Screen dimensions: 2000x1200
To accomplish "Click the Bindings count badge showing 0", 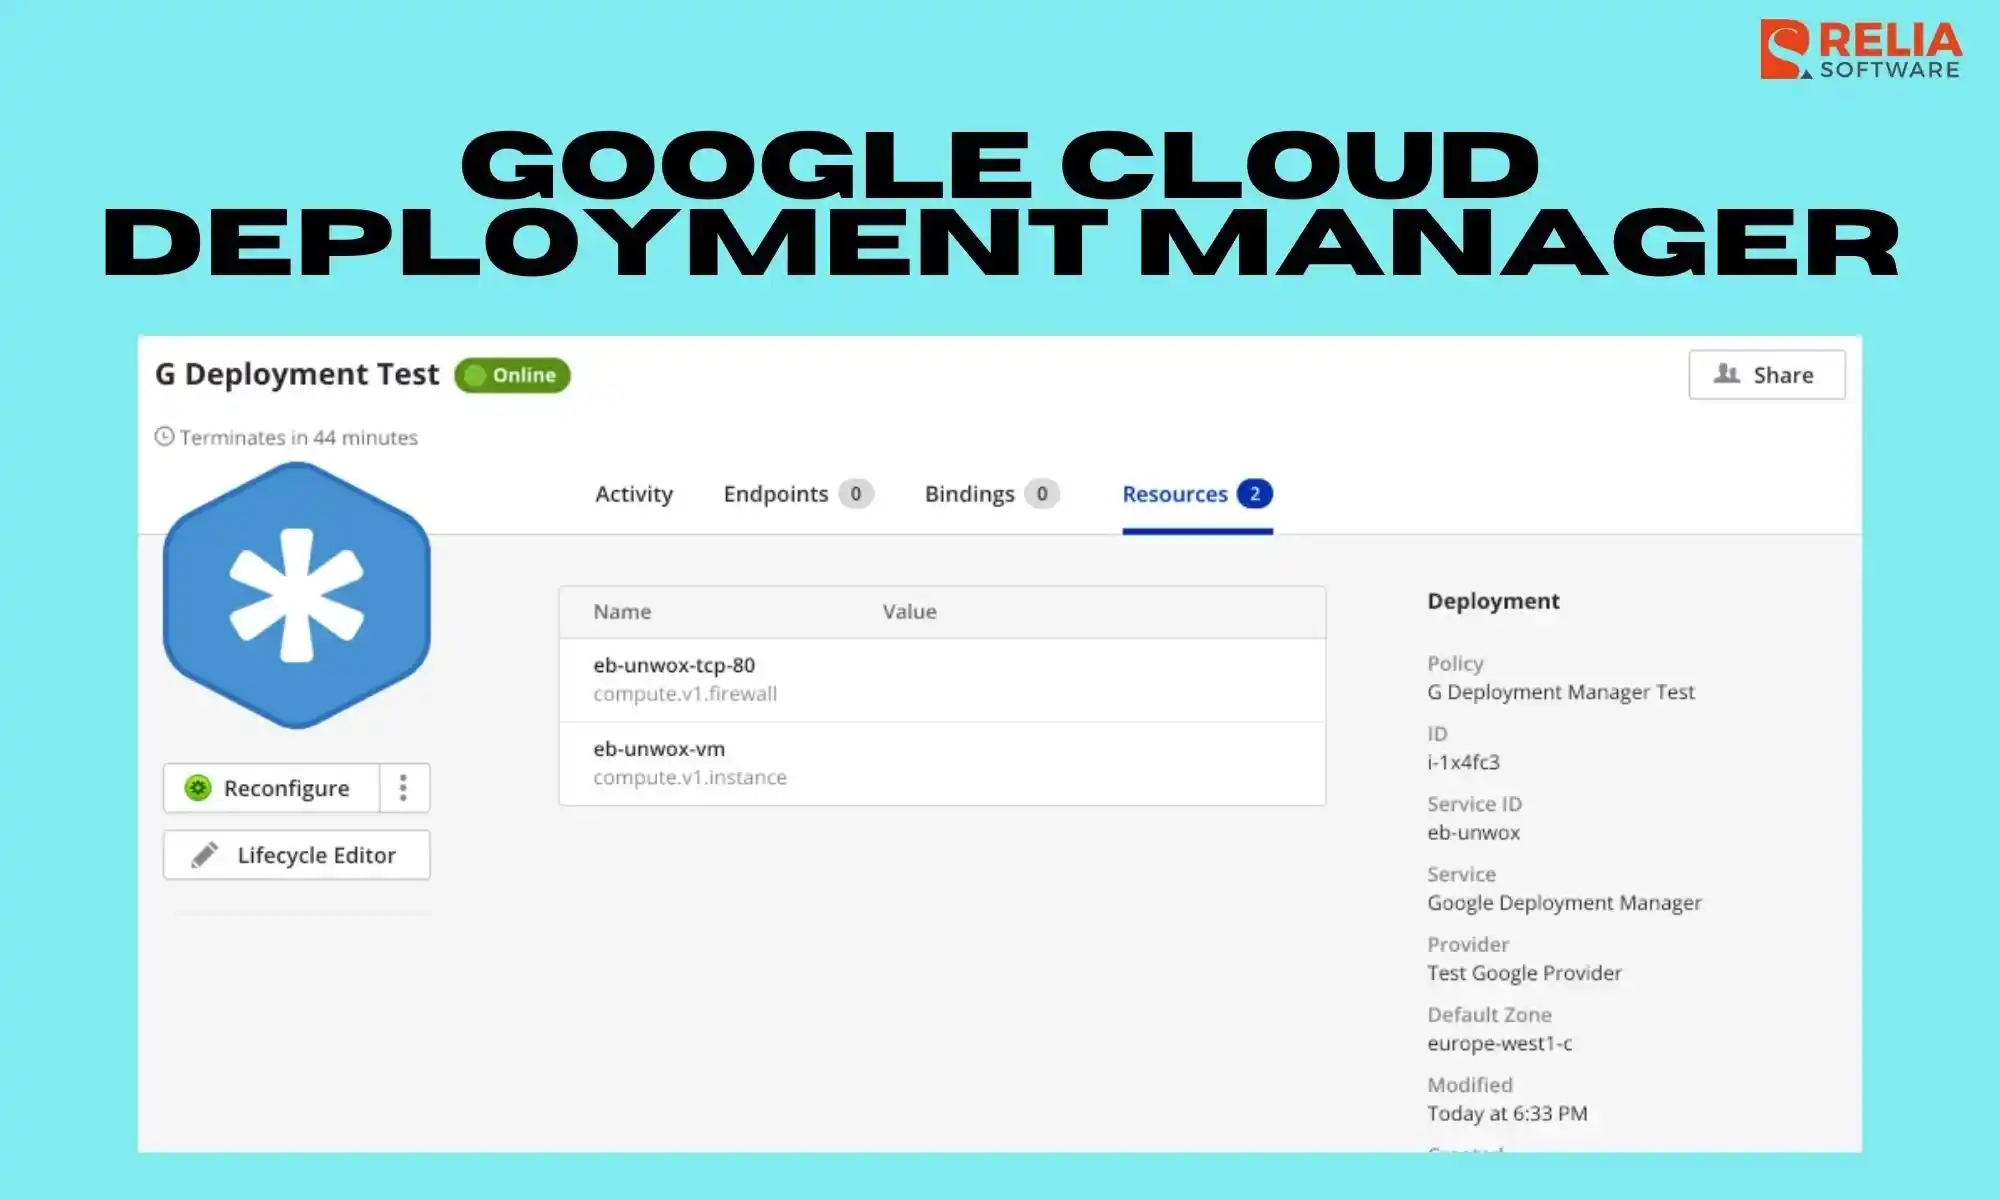I will point(1042,494).
